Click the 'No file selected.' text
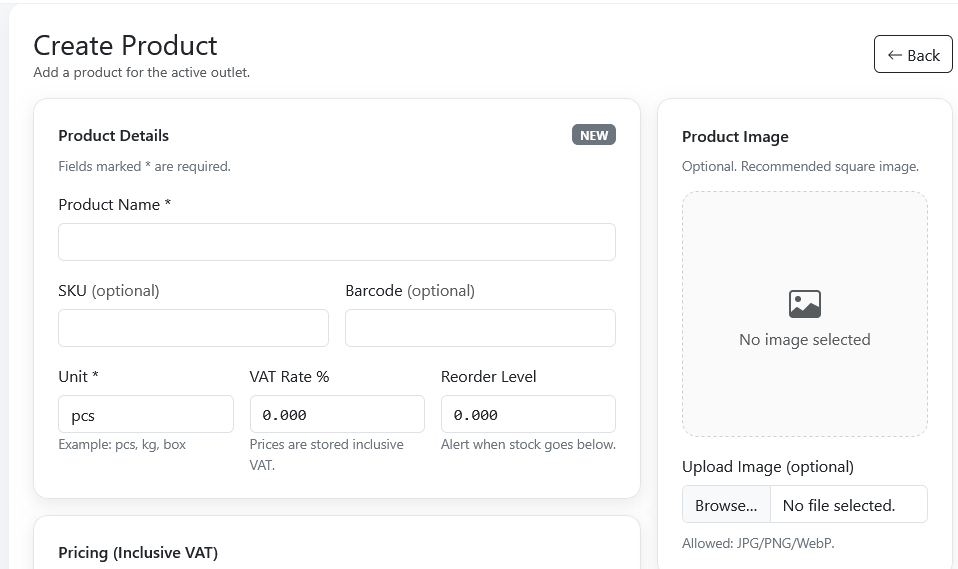Image resolution: width=958 pixels, height=569 pixels. click(839, 505)
